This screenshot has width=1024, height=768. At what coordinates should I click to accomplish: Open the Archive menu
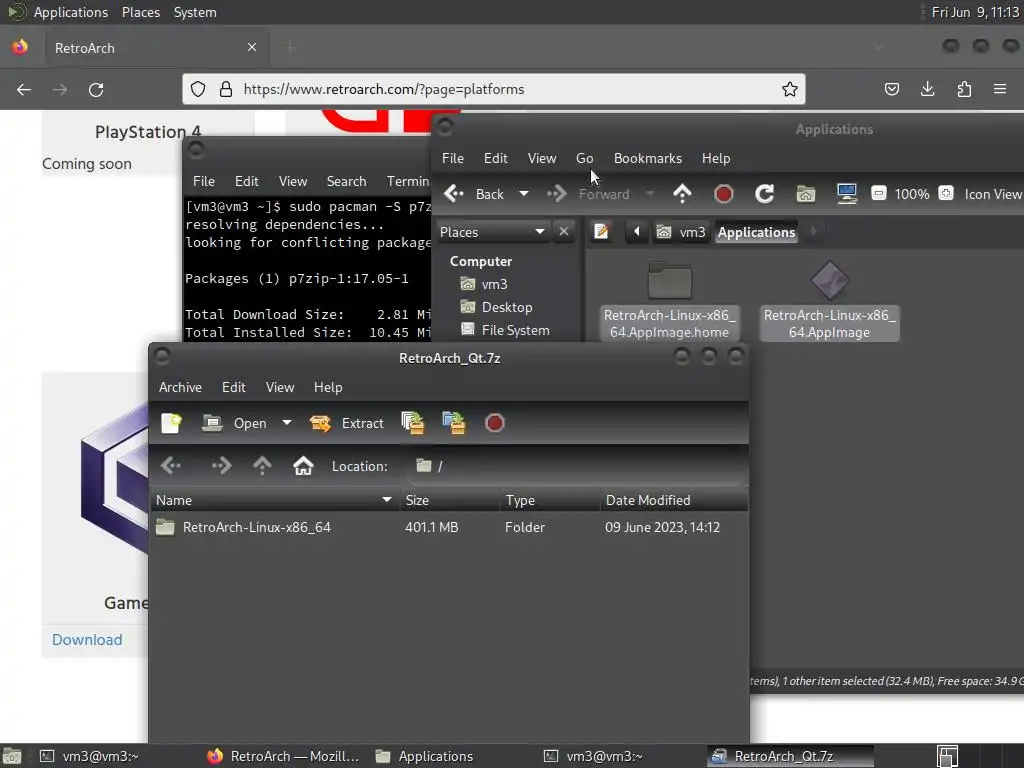180,387
